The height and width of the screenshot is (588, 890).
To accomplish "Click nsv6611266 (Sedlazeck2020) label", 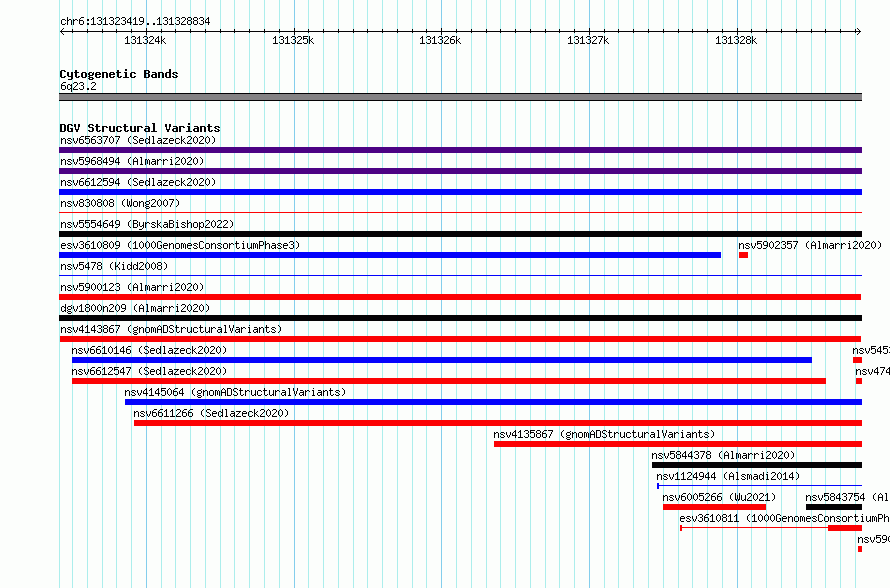I will coord(211,413).
